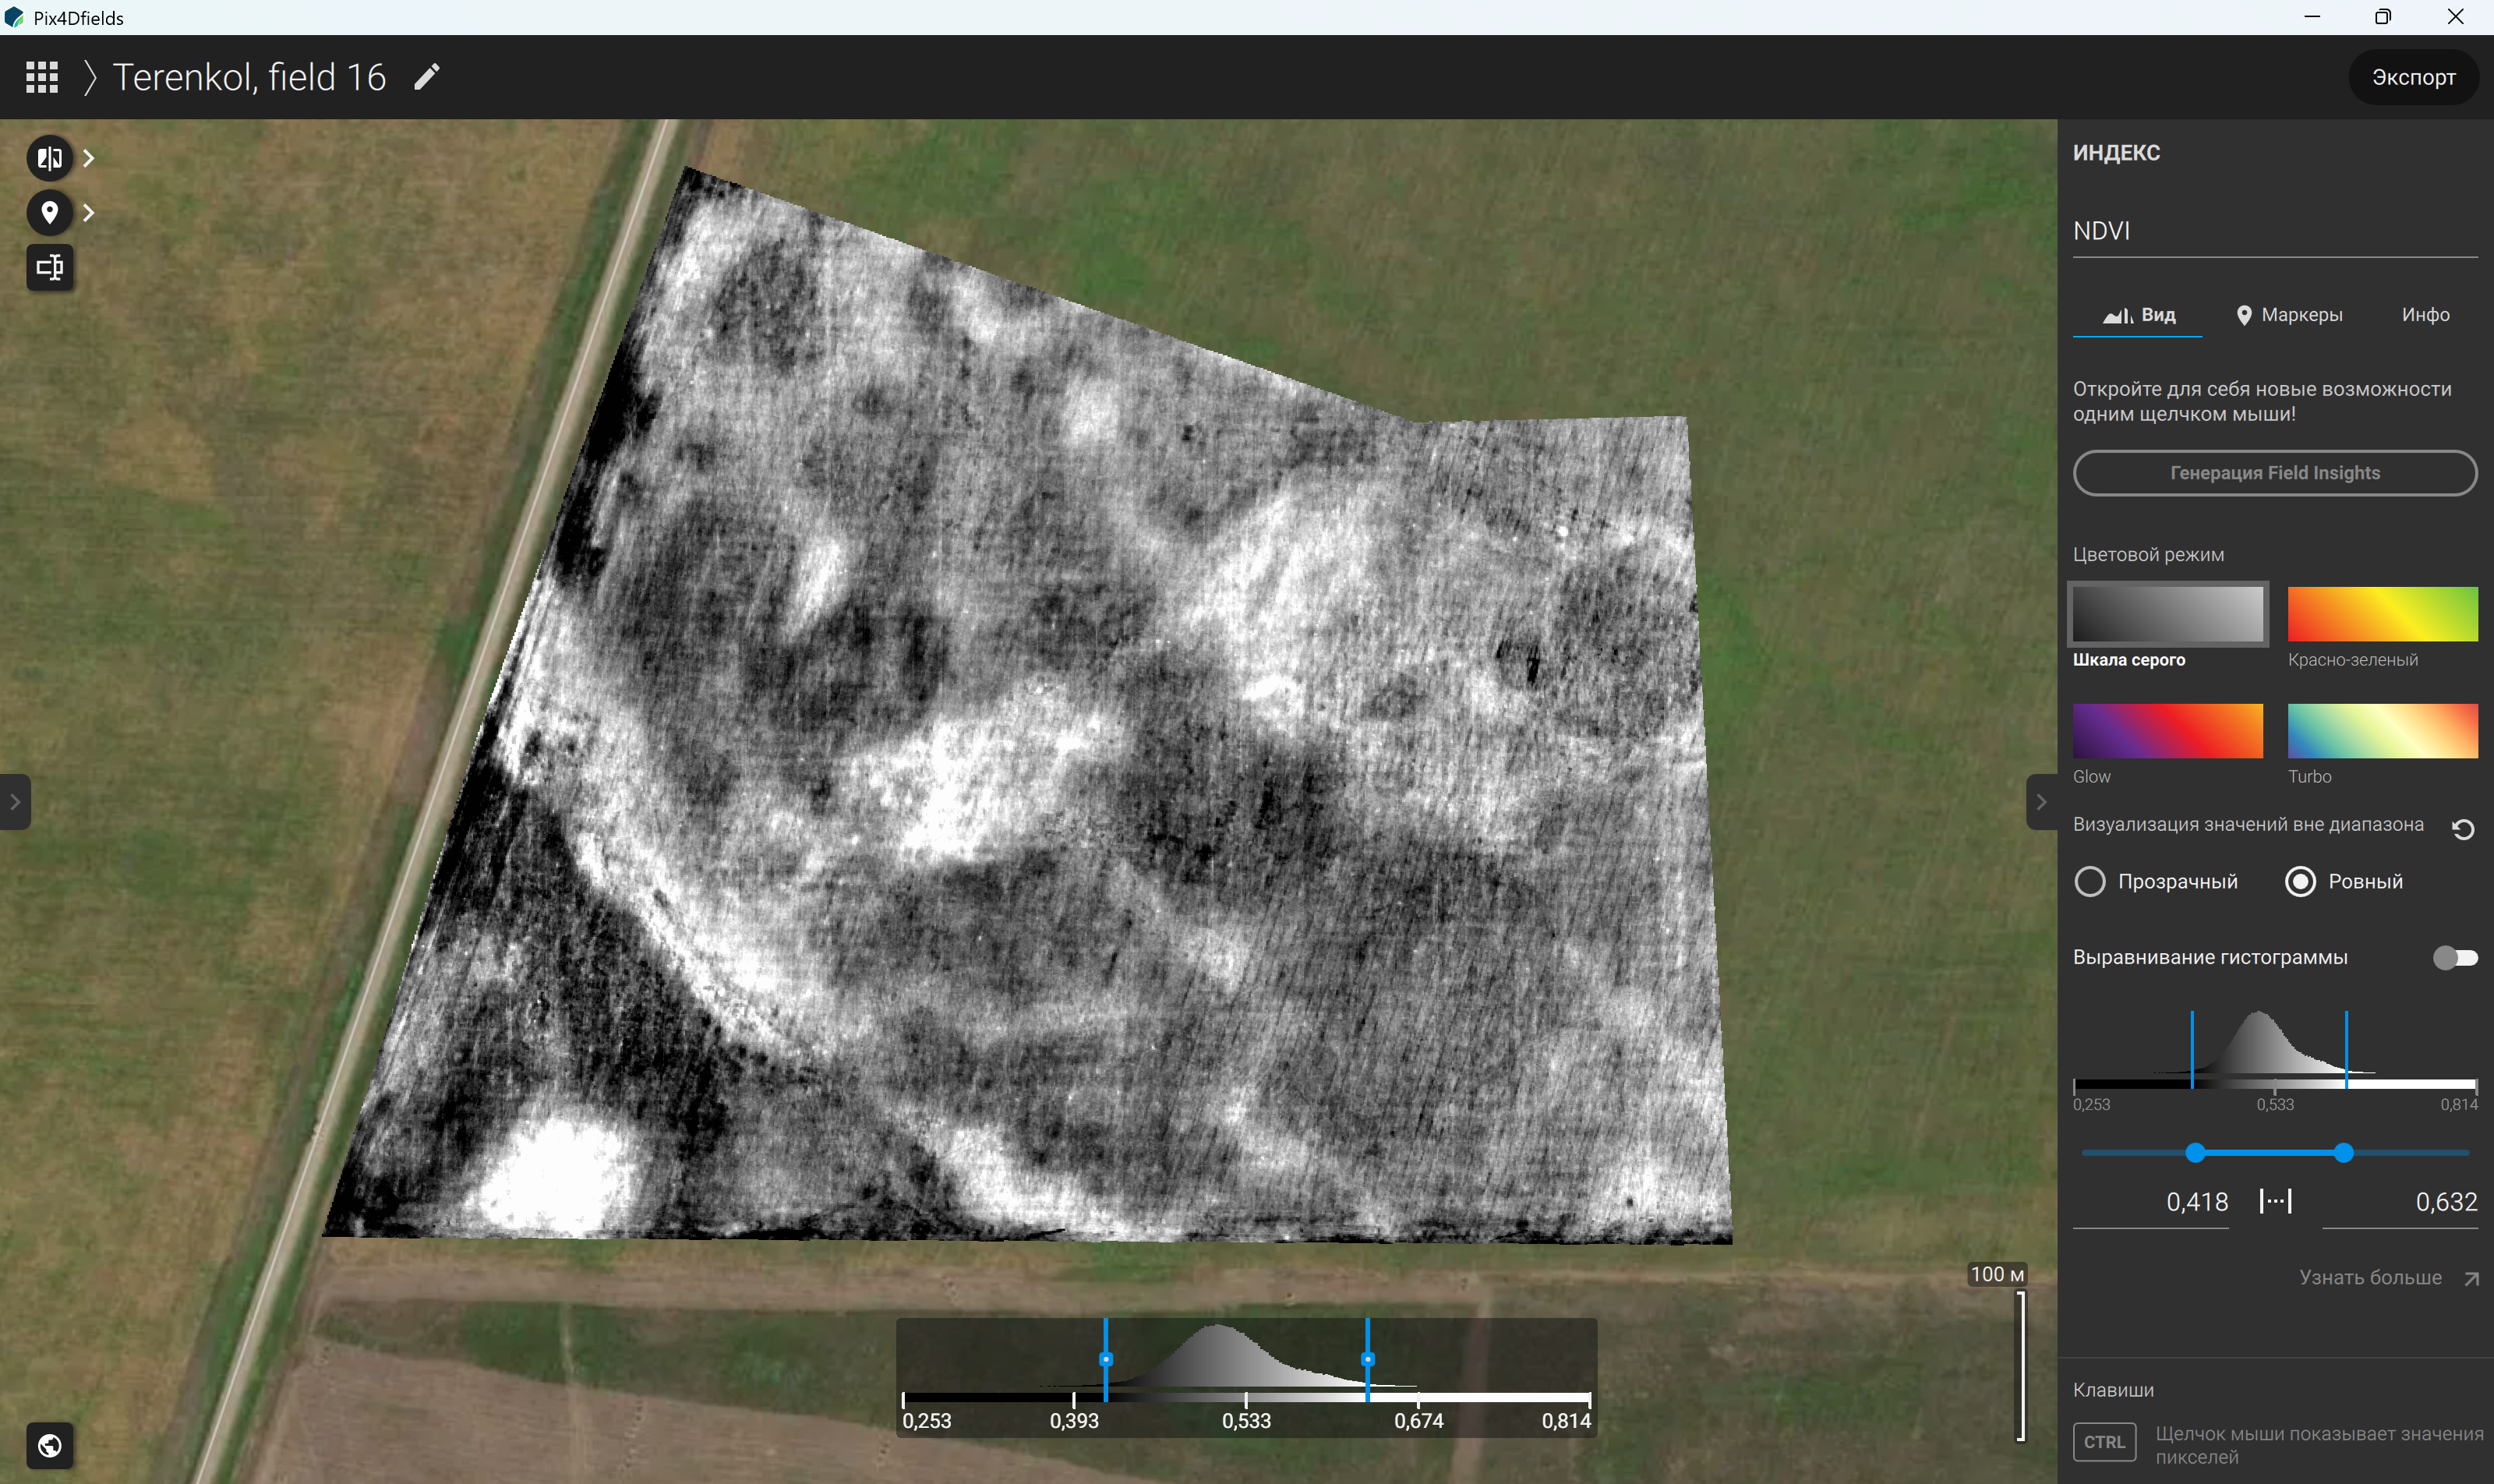Image resolution: width=2494 pixels, height=1484 pixels.
Task: Open the split-view compare tool
Action: pyautogui.click(x=49, y=158)
